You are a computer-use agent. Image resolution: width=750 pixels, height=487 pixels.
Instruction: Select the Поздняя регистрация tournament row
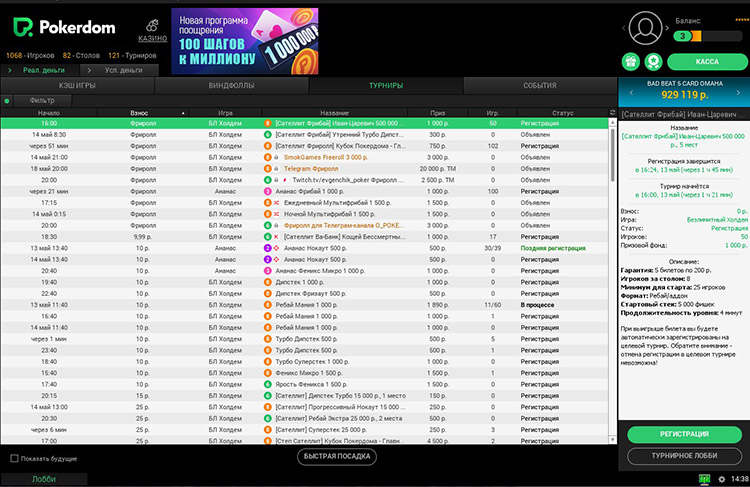click(x=305, y=248)
